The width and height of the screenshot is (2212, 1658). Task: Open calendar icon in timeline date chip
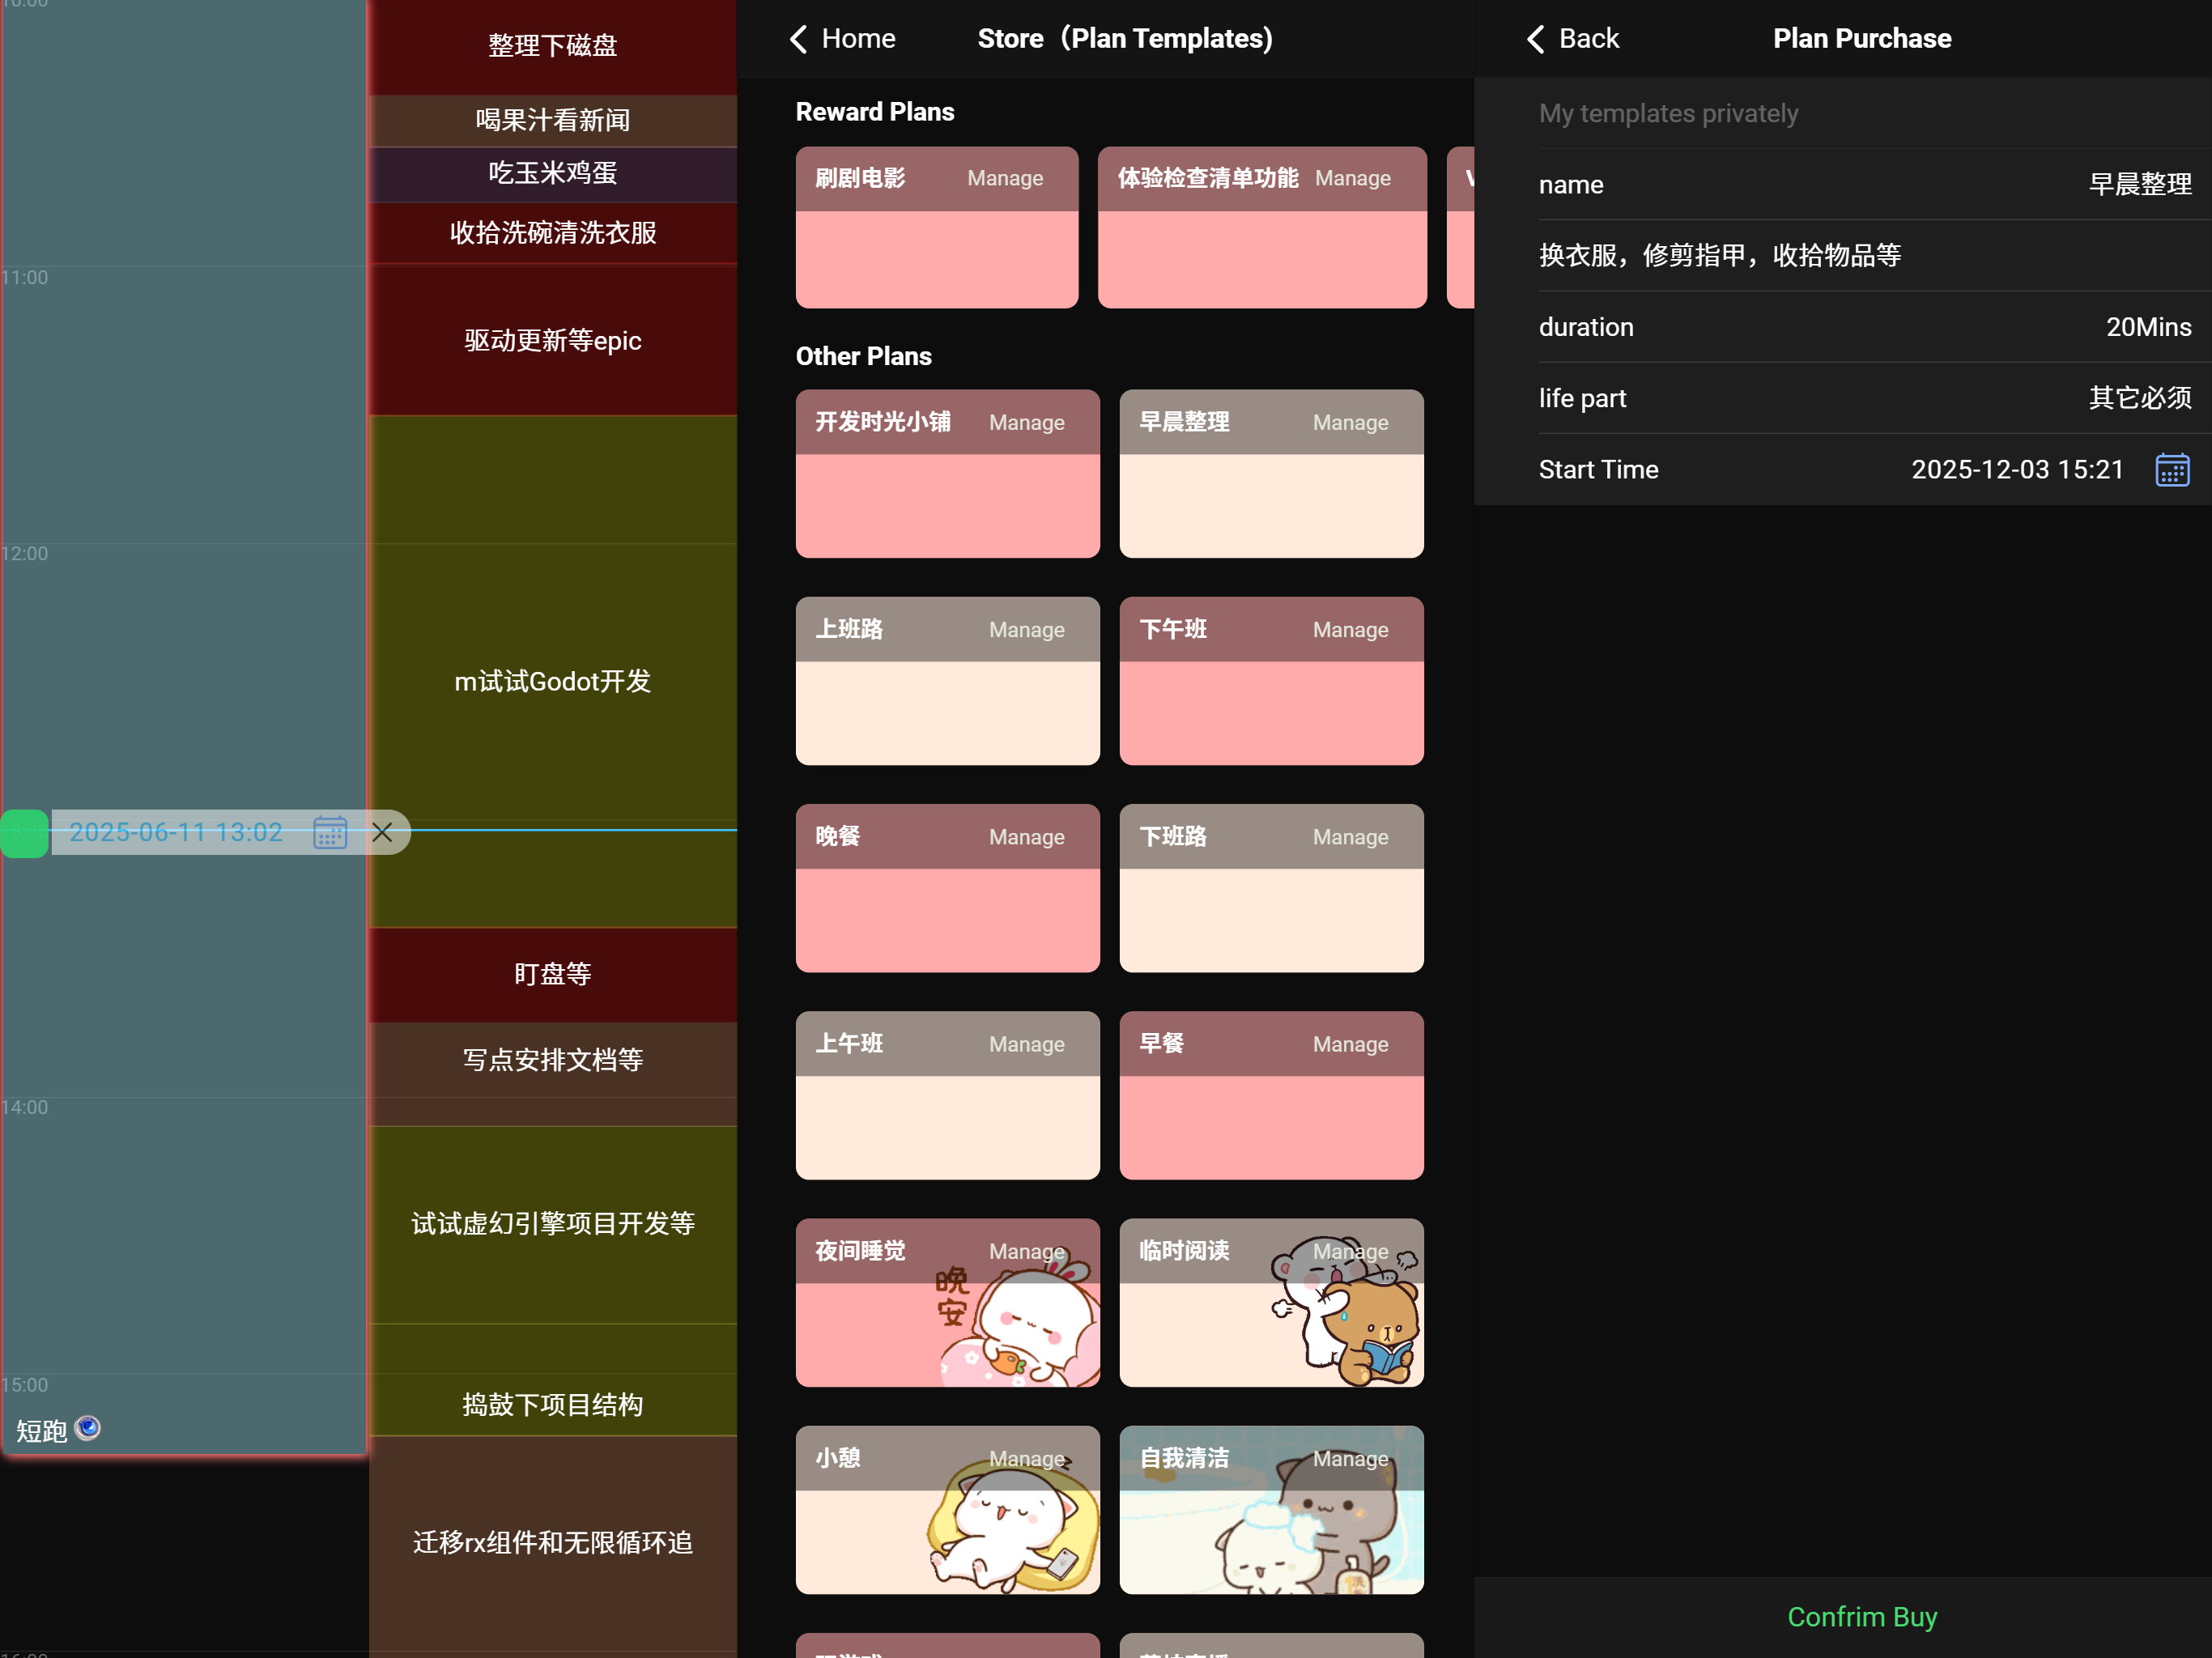[x=330, y=832]
